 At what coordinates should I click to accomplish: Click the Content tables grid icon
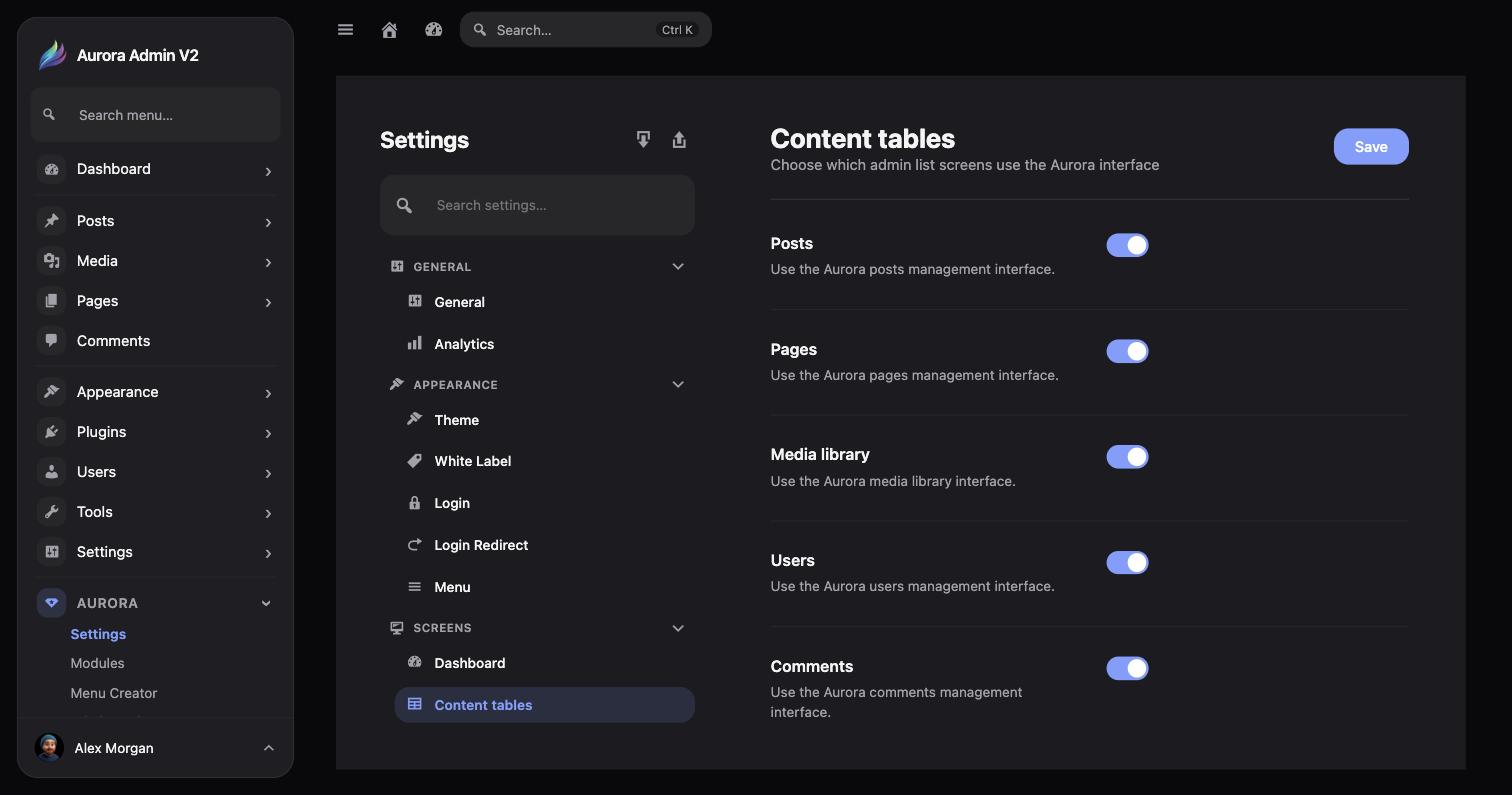coord(415,704)
